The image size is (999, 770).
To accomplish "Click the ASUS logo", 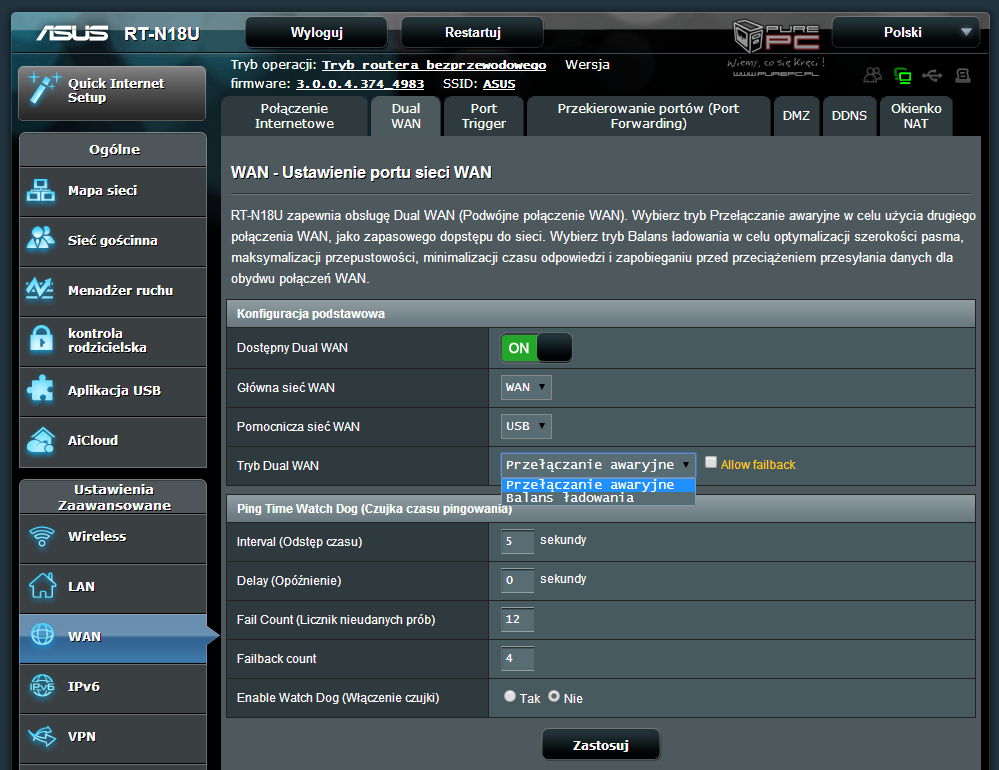I will [72, 32].
